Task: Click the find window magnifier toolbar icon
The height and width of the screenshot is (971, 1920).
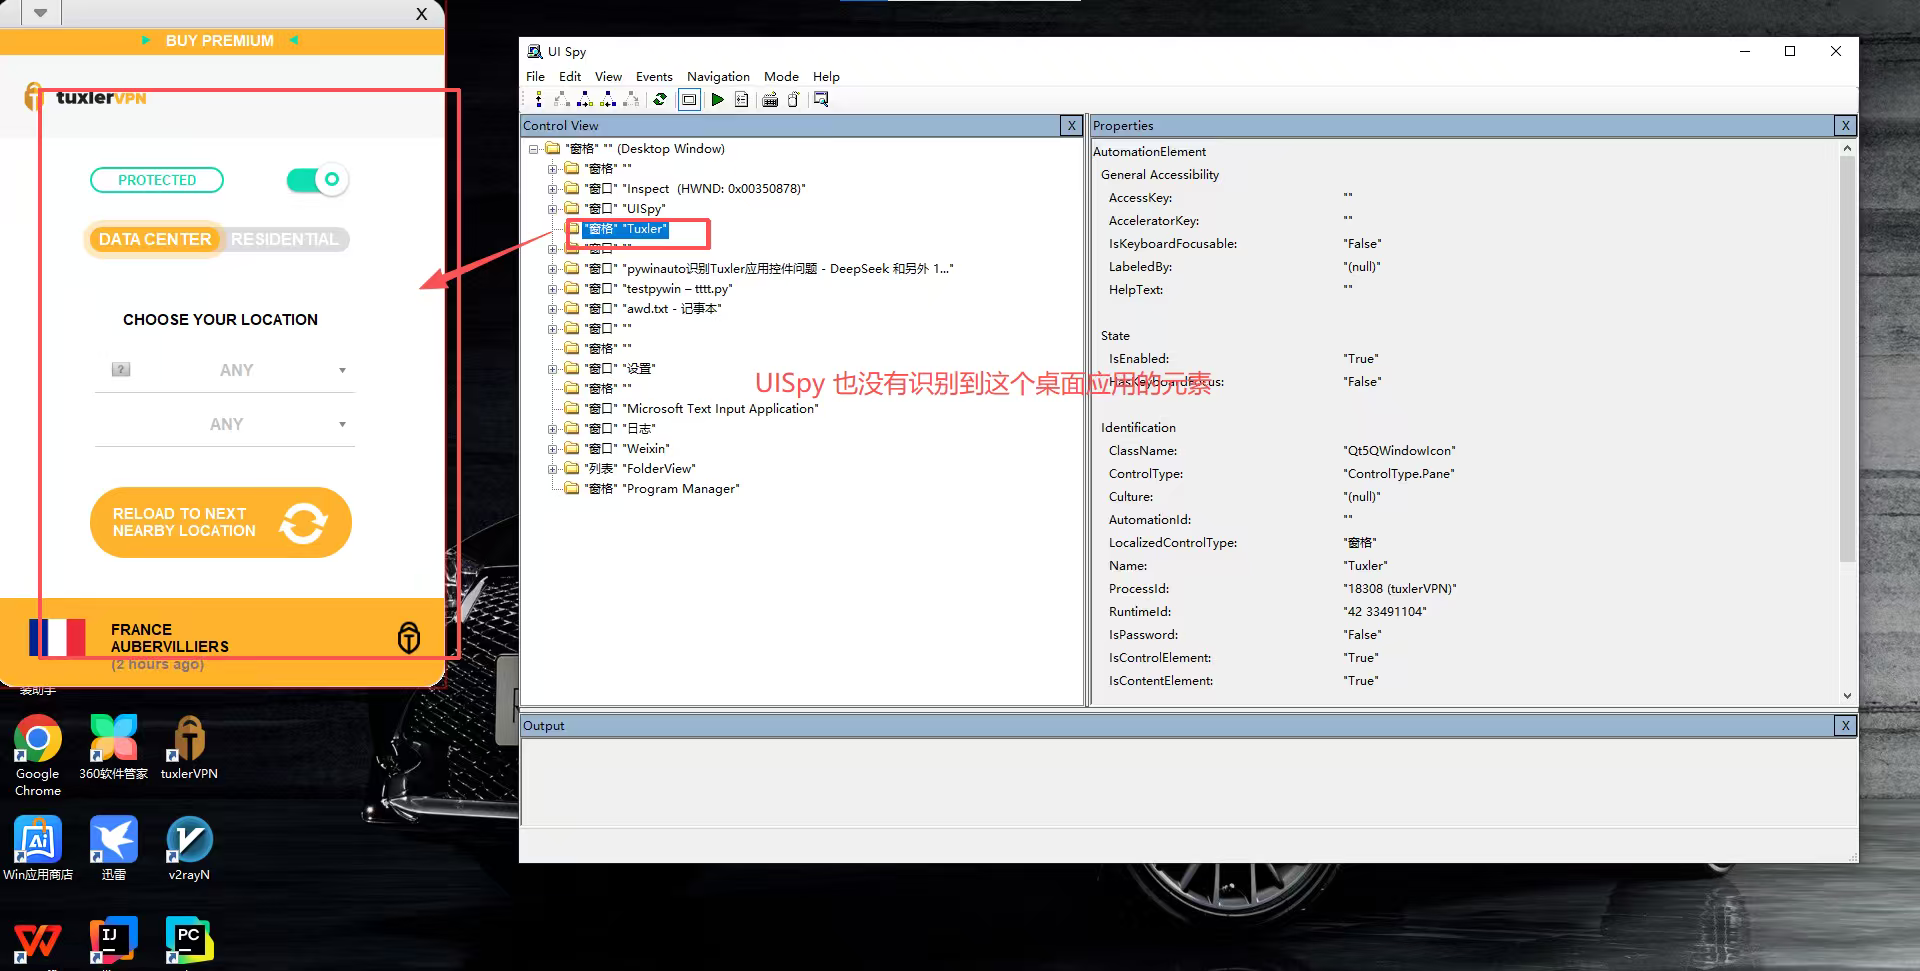Action: 821,99
